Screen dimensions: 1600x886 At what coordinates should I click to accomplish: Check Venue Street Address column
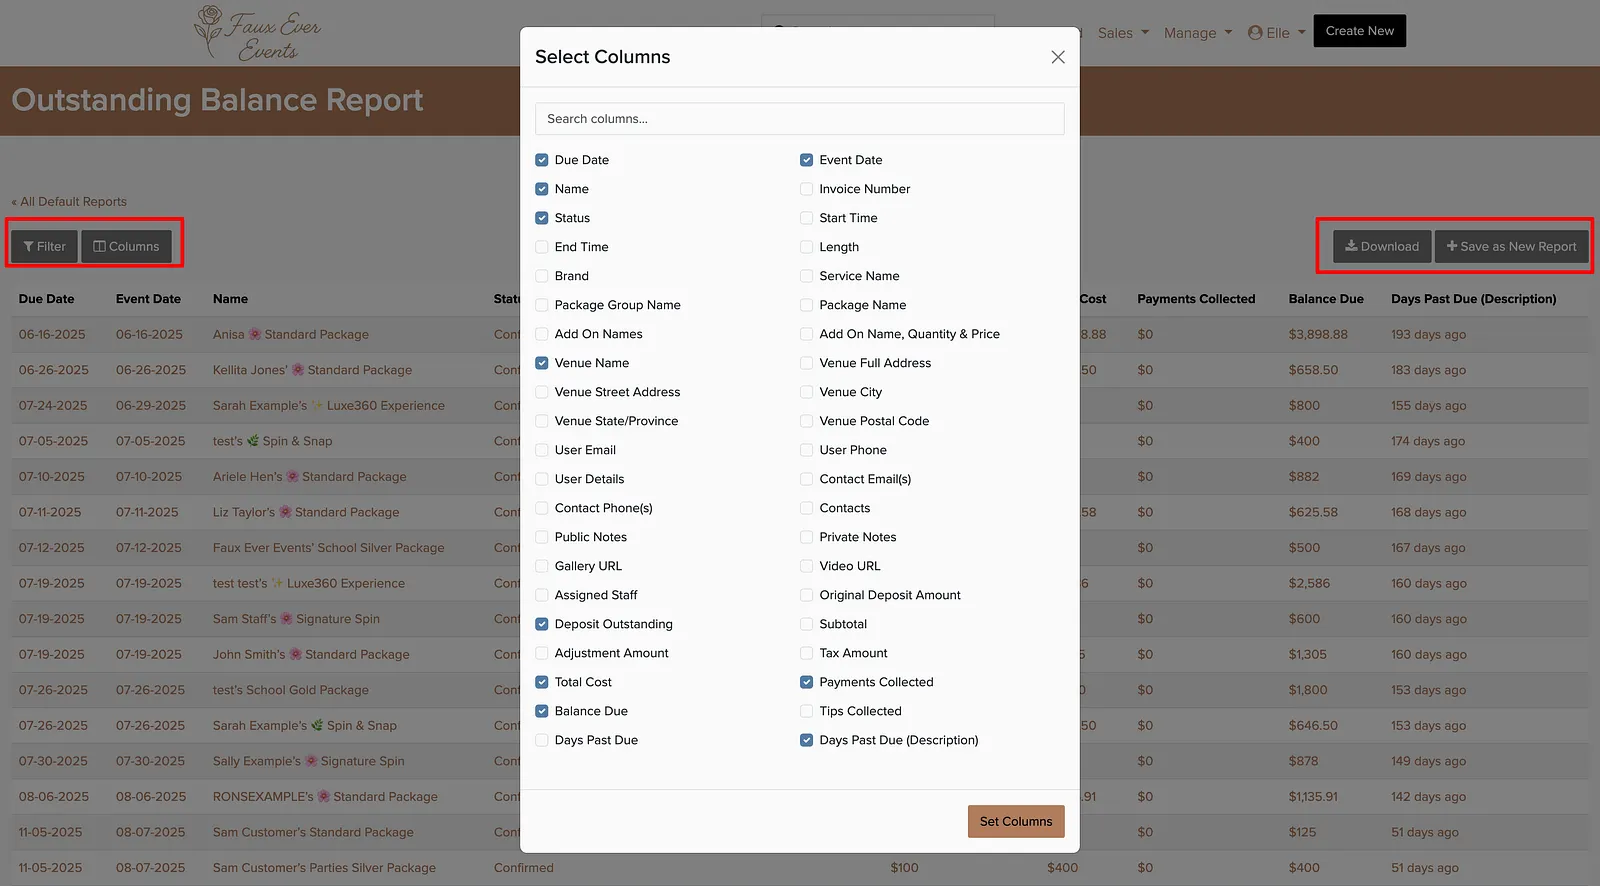tap(542, 392)
